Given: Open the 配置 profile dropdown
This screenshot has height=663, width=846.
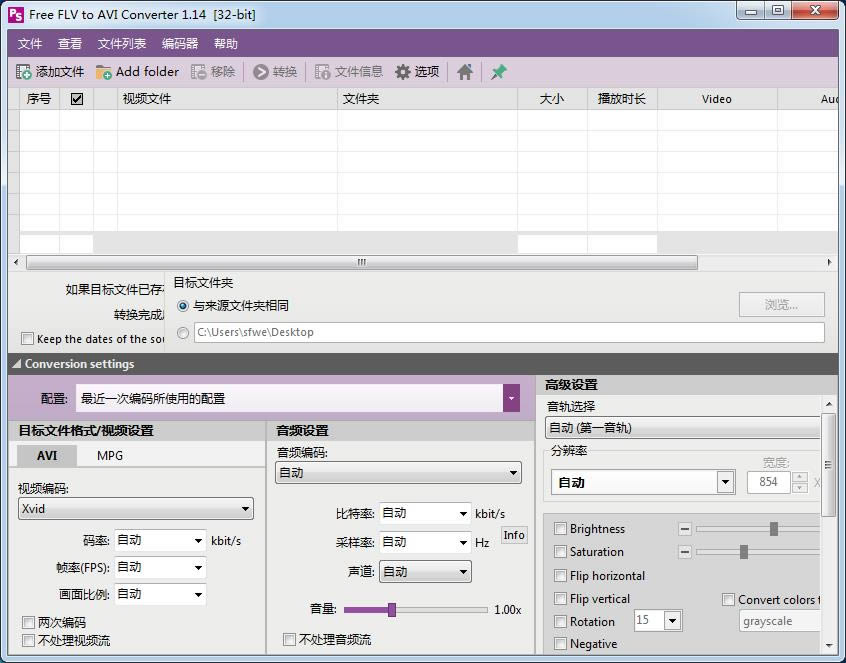Looking at the screenshot, I should click(x=511, y=398).
